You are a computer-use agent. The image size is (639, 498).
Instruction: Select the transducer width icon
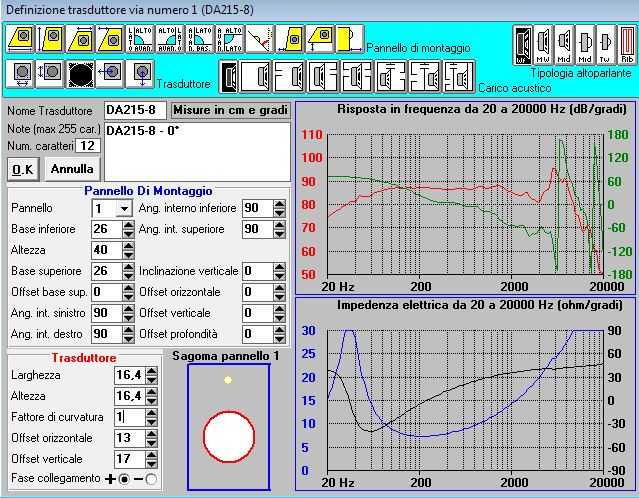[22, 74]
